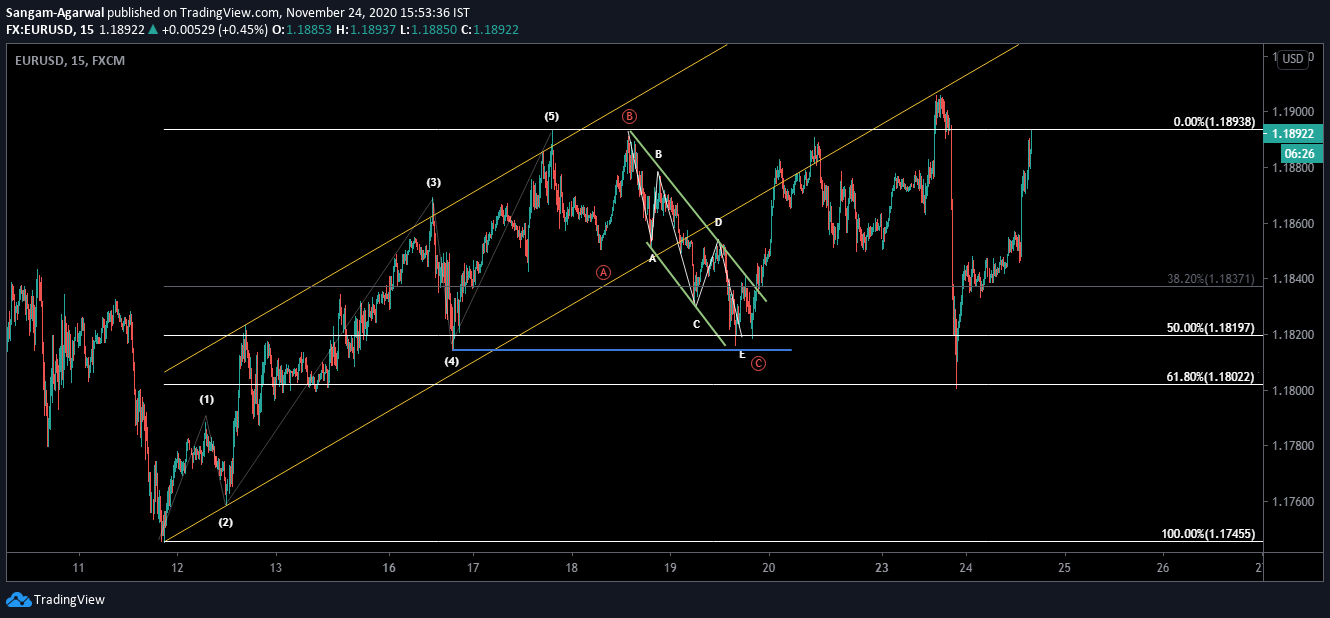Select the FX:EURUSD, 15 header symbol text
This screenshot has height=618, width=1330.
(48, 30)
